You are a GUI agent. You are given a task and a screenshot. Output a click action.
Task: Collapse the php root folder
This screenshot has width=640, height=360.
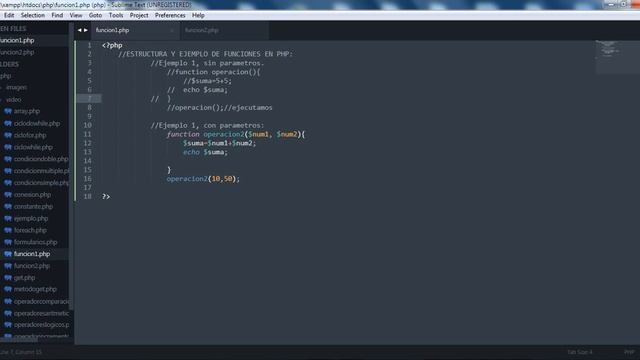(x=5, y=76)
